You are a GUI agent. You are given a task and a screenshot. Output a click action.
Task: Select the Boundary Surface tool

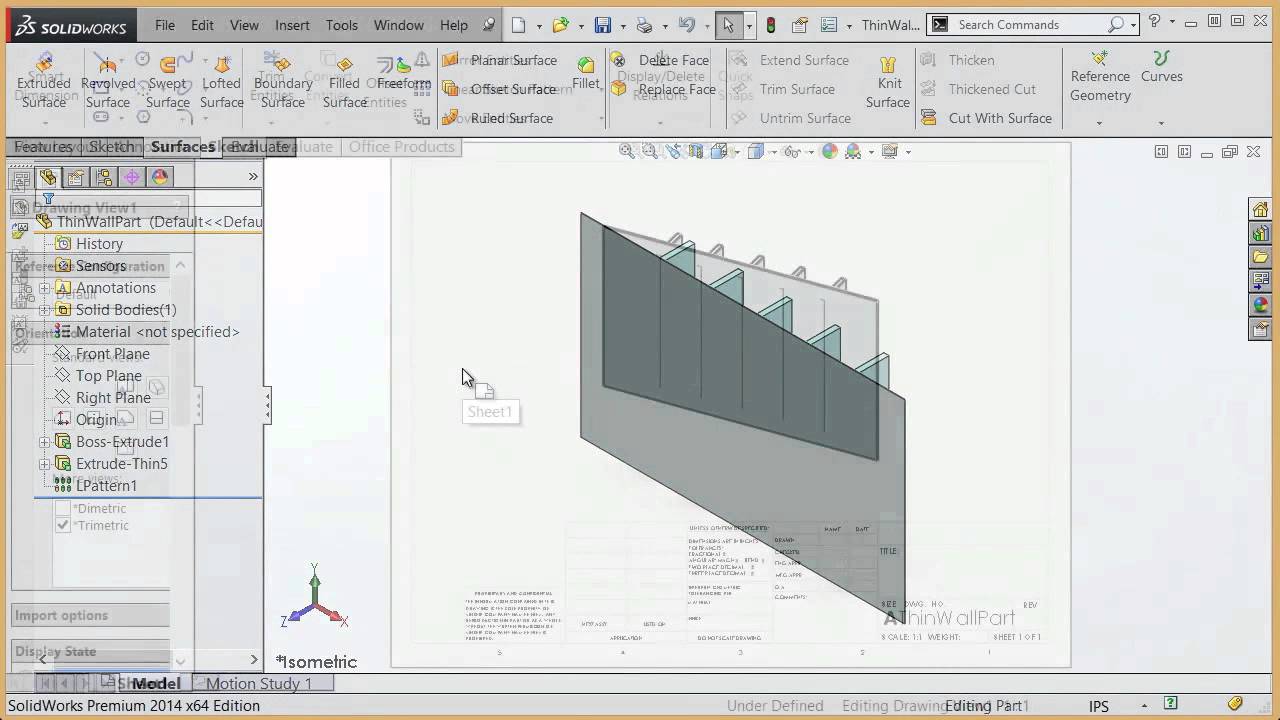(x=283, y=82)
